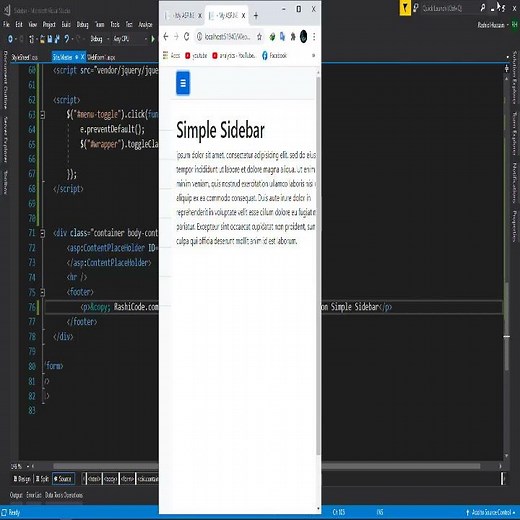Open the Facebook bookmark

click(274, 56)
